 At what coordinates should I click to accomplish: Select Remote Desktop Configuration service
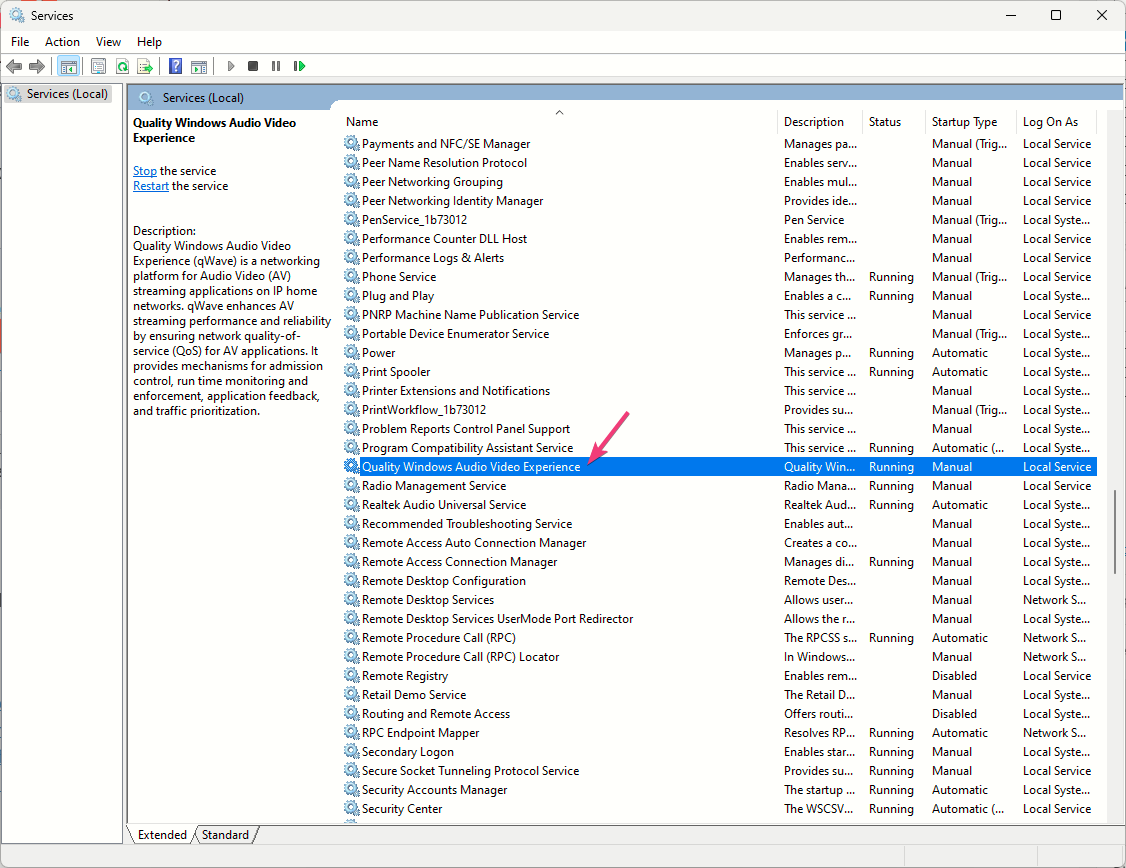click(720, 581)
